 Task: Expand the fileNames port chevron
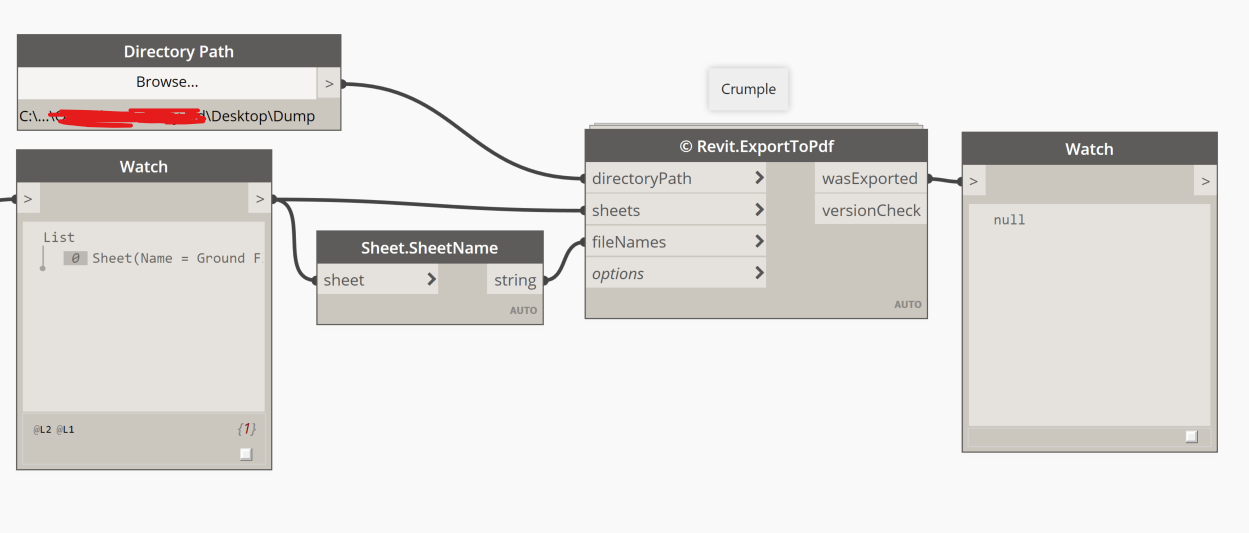759,241
